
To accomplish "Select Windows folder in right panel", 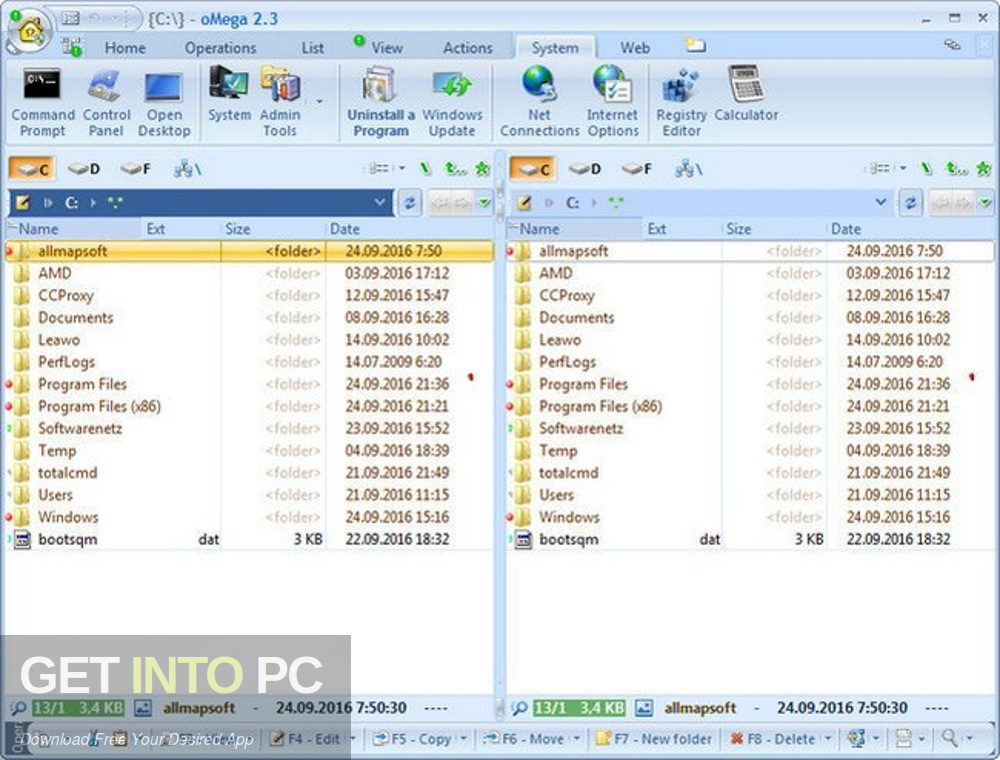I will coord(750,516).
